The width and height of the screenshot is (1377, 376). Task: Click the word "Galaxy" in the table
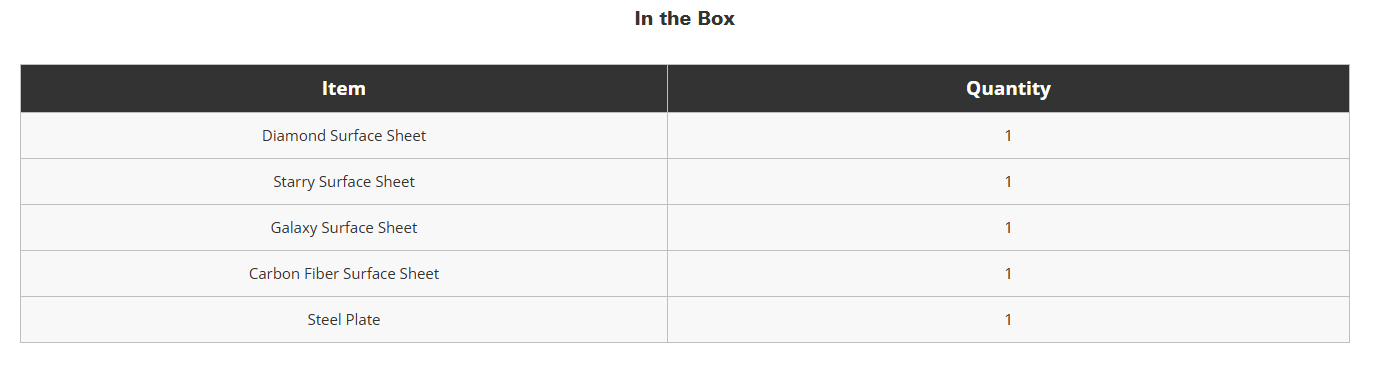pyautogui.click(x=294, y=228)
